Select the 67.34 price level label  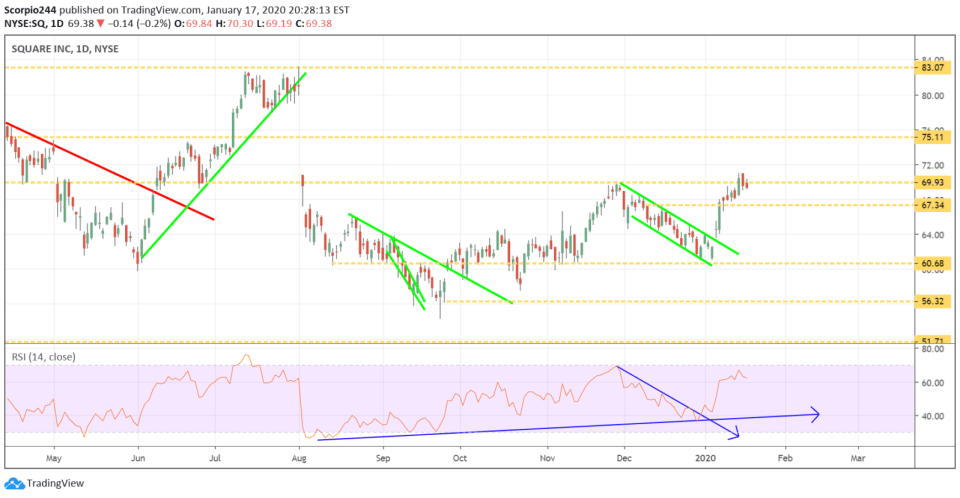click(x=932, y=205)
